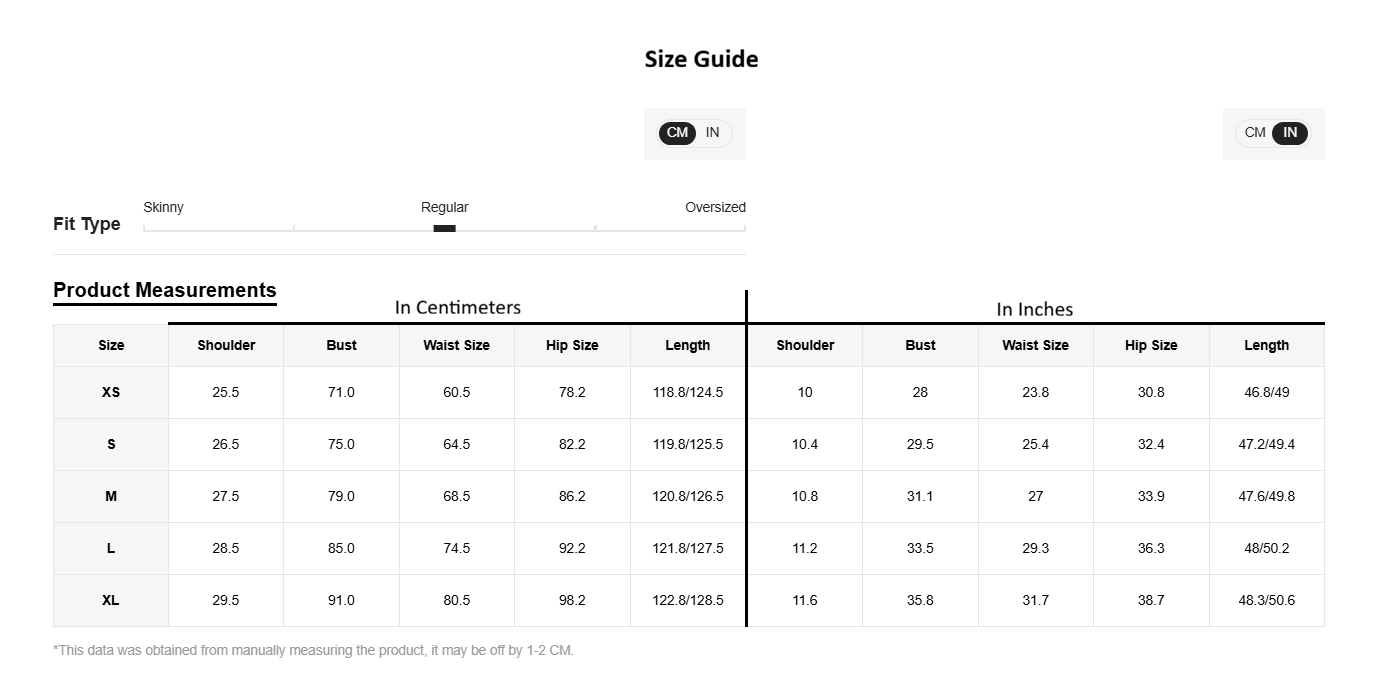Click the Regular fit type slider marker
Image resolution: width=1379 pixels, height=700 pixels.
[444, 228]
